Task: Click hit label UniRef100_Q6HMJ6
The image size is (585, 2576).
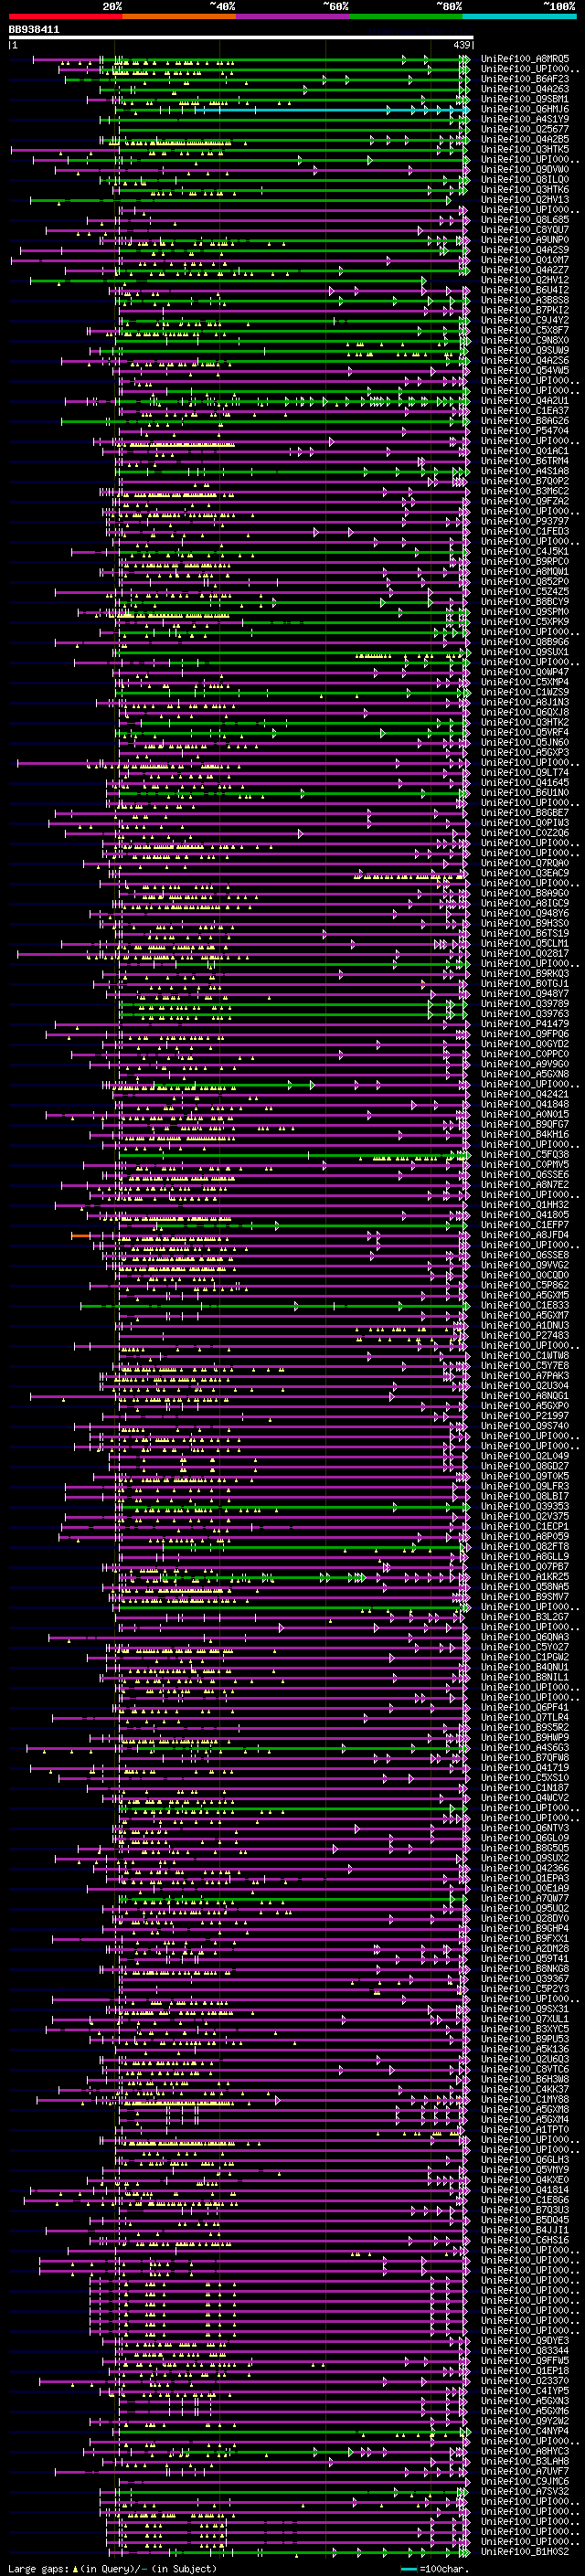Action: (x=525, y=109)
